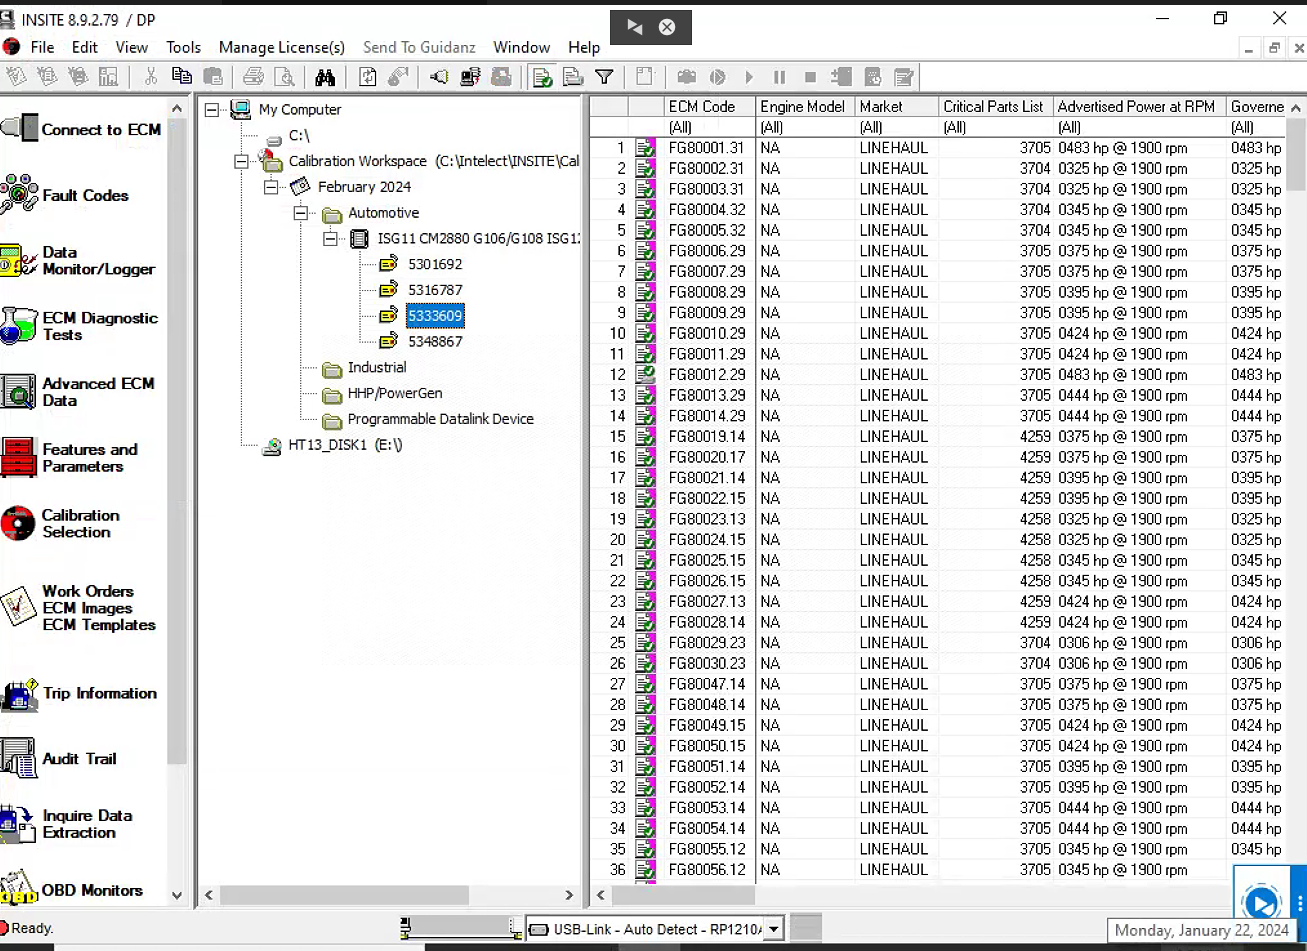
Task: Open the File menu
Action: pyautogui.click(x=42, y=47)
